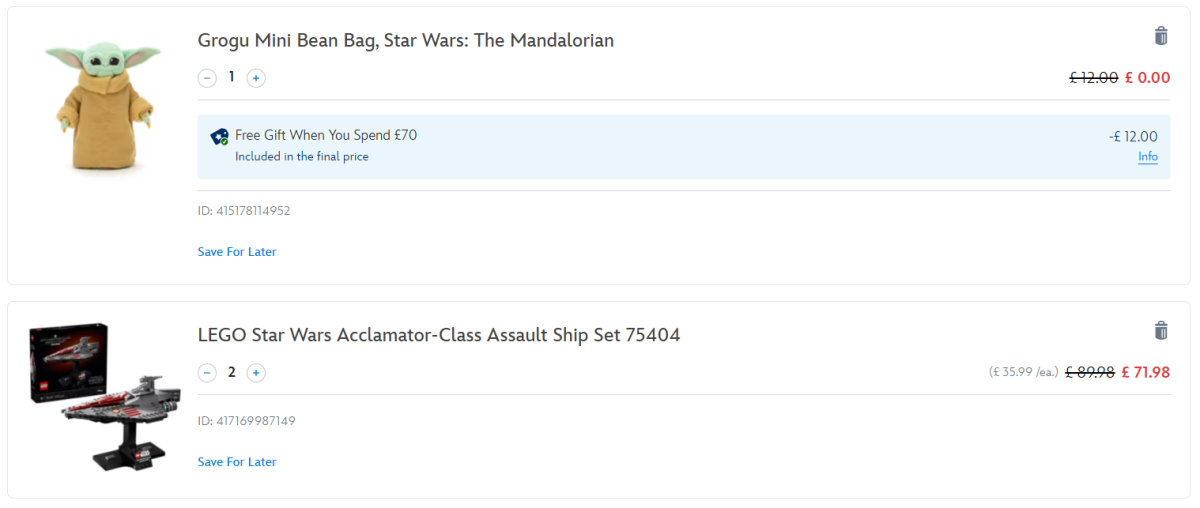Viewport: 1200px width, 508px height.
Task: Click the free gift promotion tag icon
Action: [x=220, y=137]
